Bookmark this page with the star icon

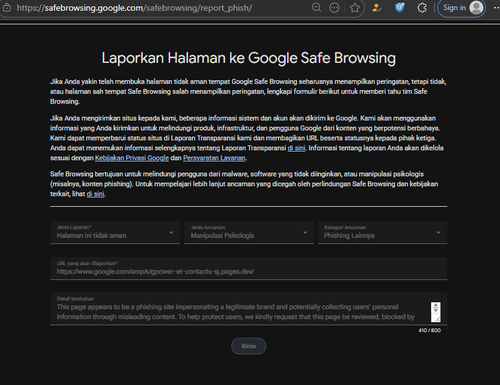click(355, 8)
